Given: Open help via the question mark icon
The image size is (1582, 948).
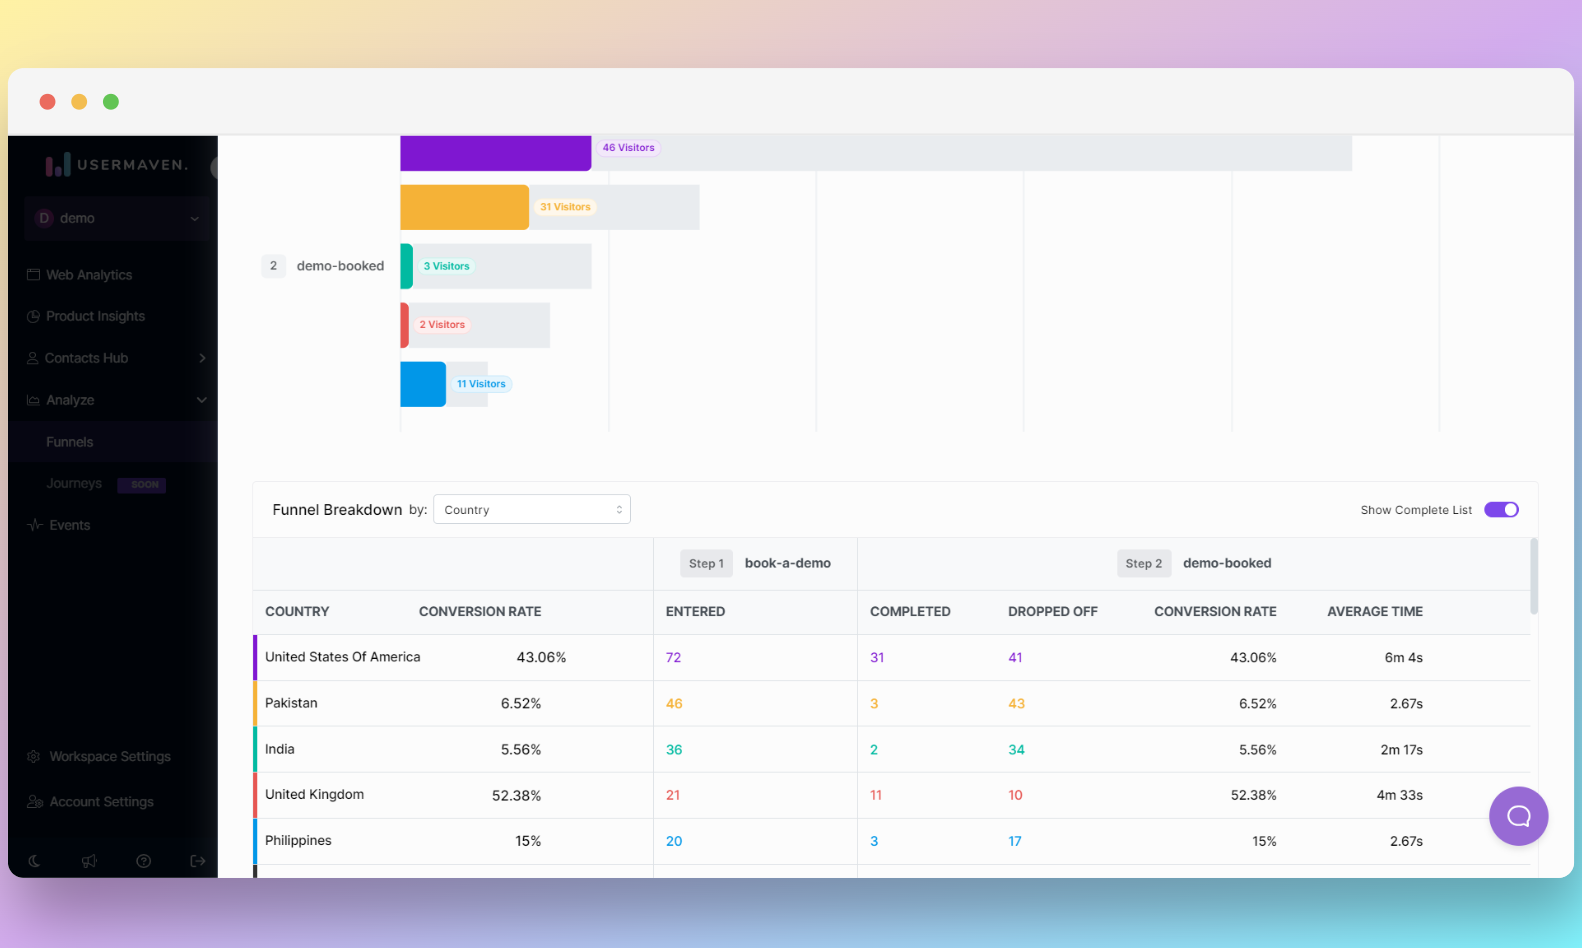Looking at the screenshot, I should (x=144, y=861).
